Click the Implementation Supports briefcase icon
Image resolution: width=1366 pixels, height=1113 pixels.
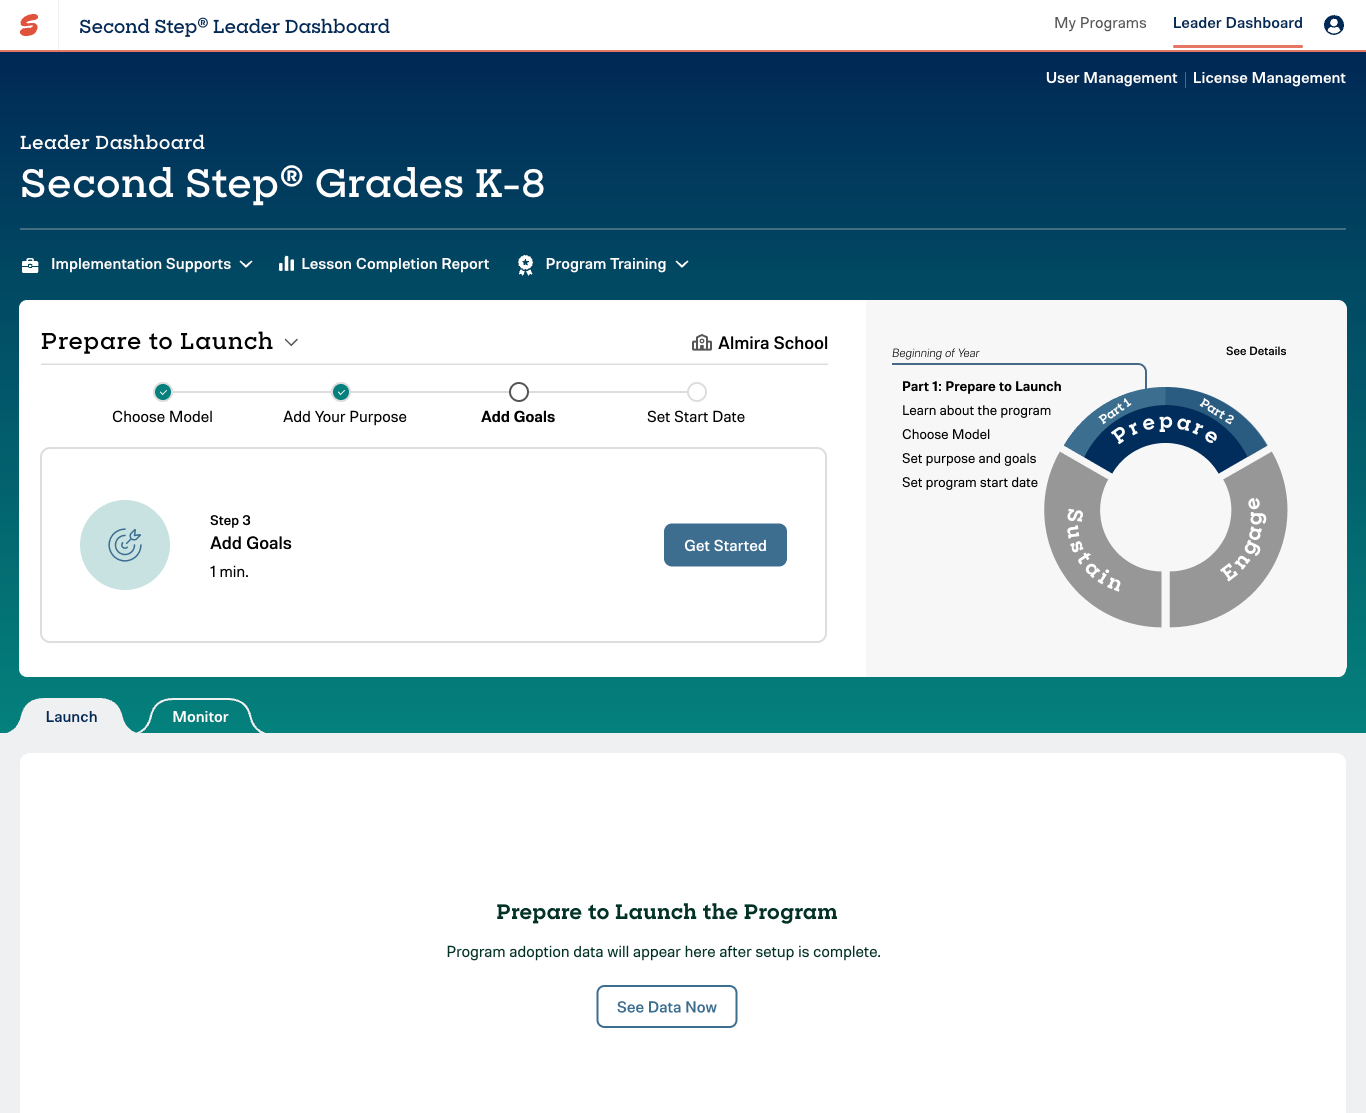point(30,265)
